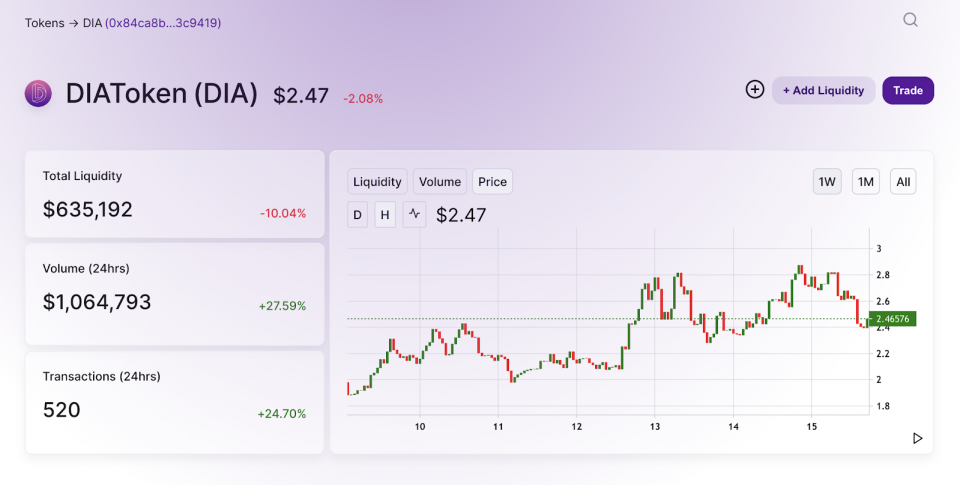Click the Total Liquidity card
This screenshot has height=485, width=960.
(x=175, y=195)
